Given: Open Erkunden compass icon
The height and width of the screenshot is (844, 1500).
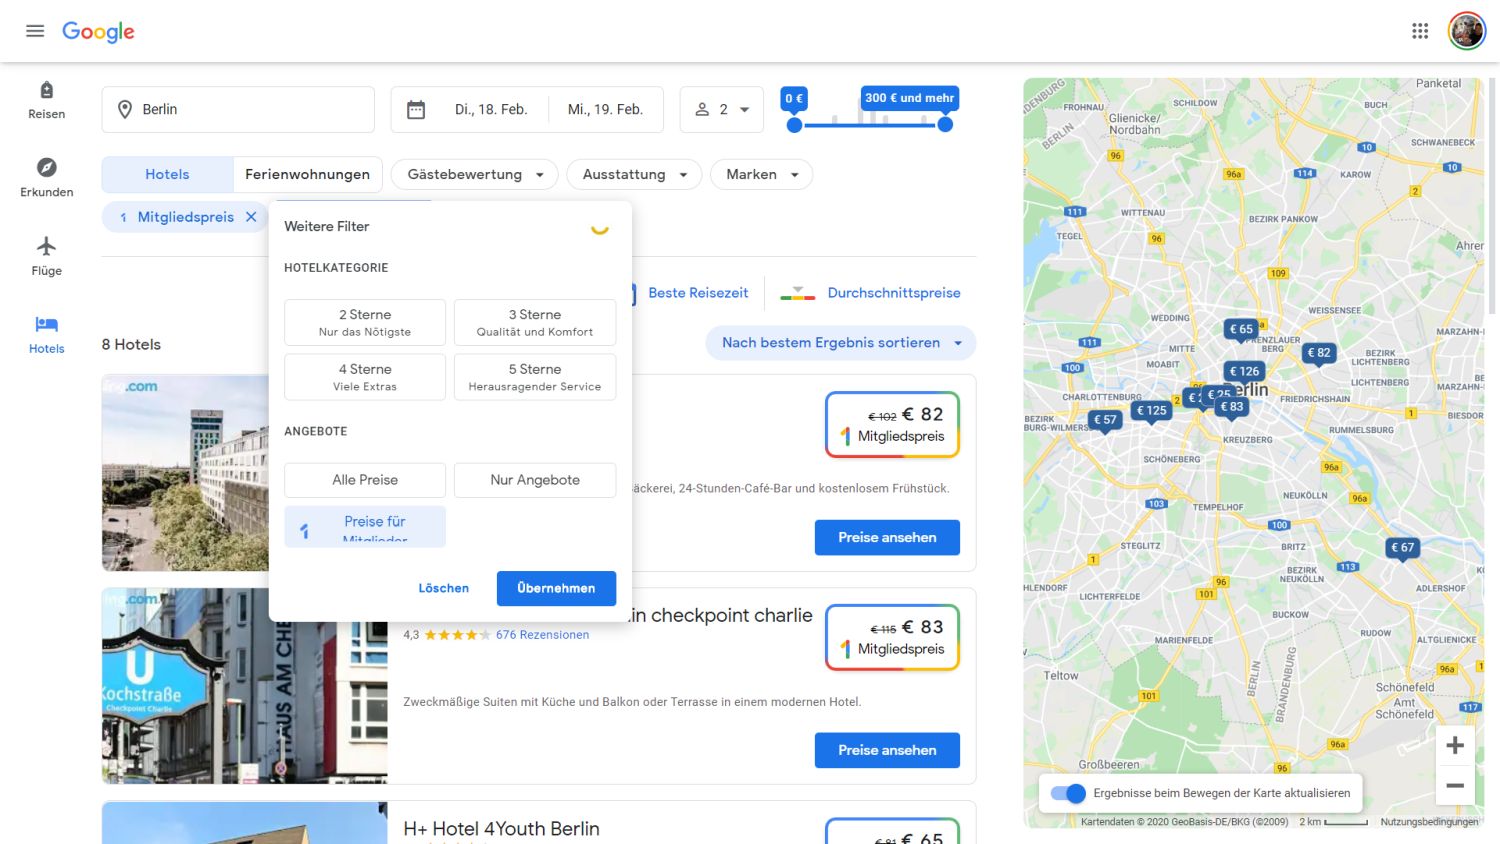Looking at the screenshot, I should point(46,168).
